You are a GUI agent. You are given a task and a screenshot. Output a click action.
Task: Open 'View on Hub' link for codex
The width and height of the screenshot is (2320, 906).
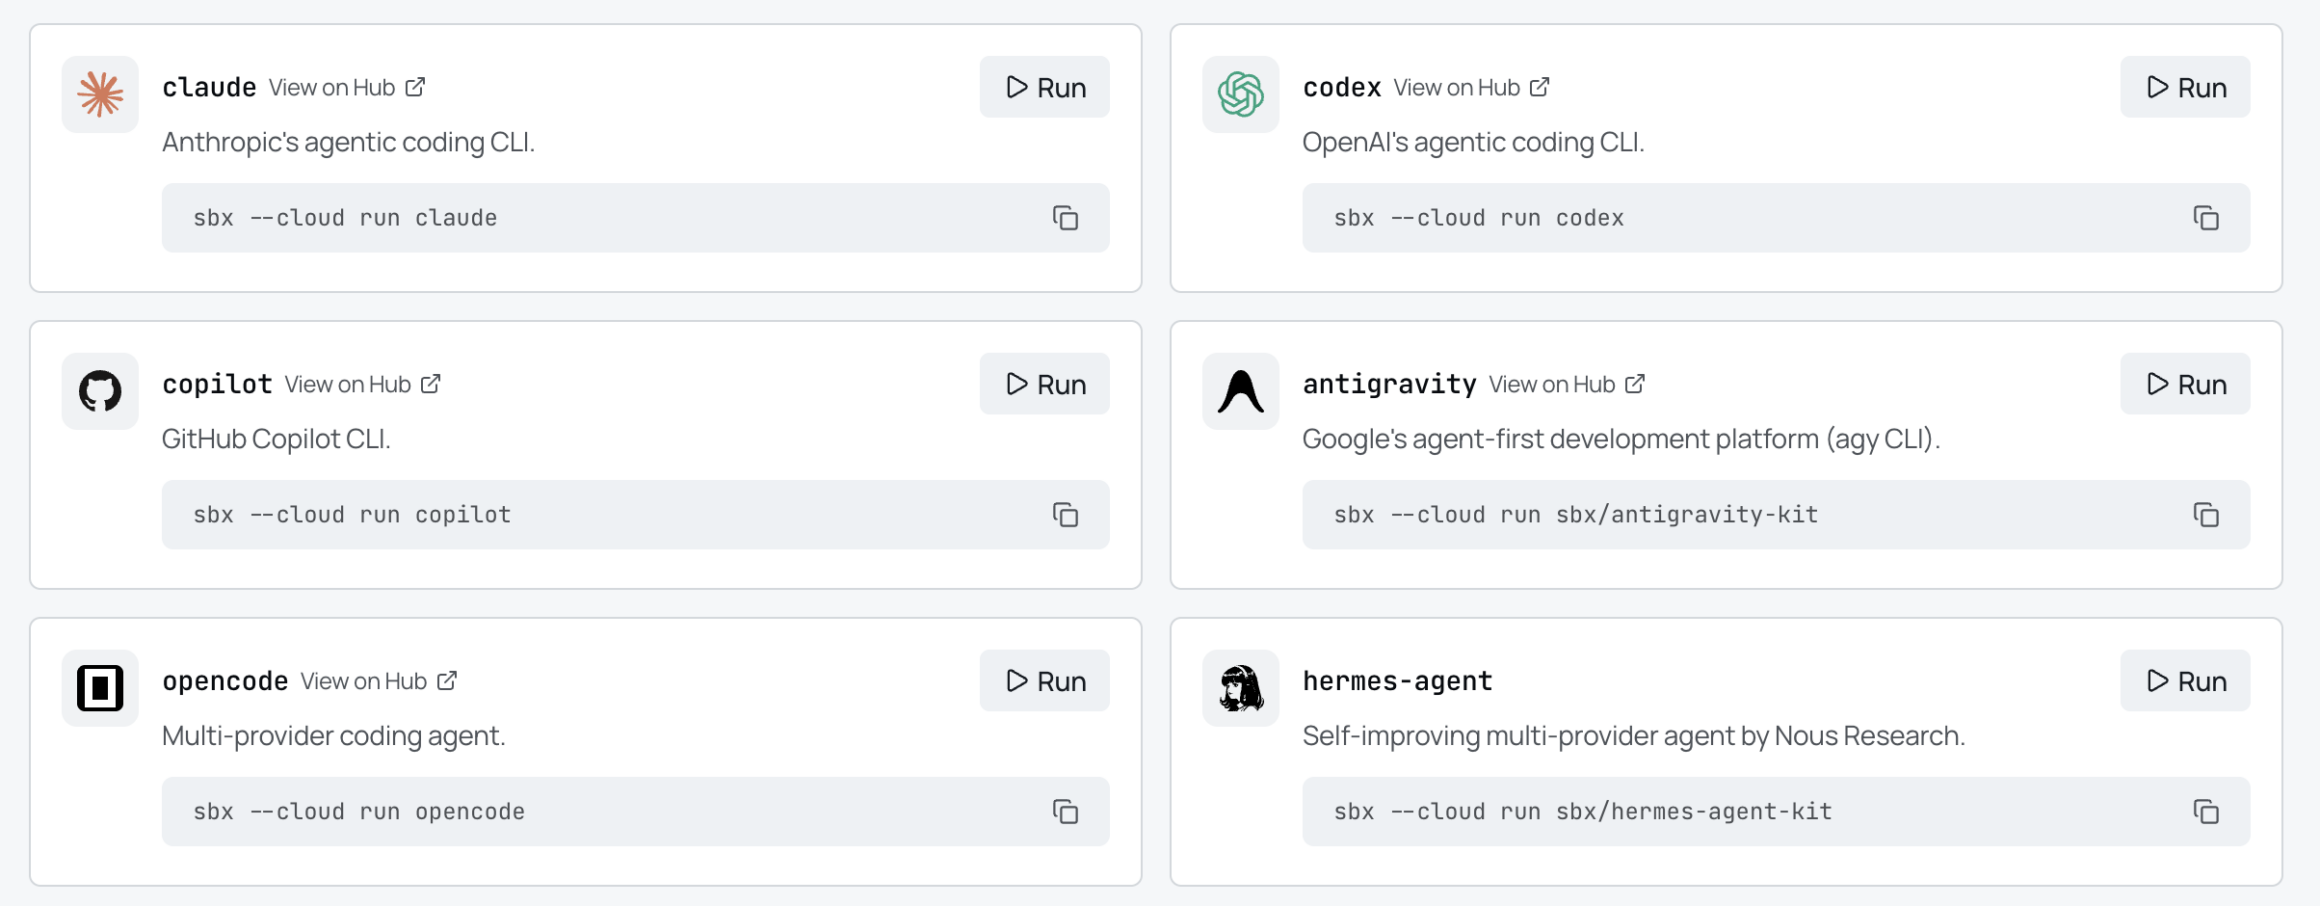tap(1472, 88)
